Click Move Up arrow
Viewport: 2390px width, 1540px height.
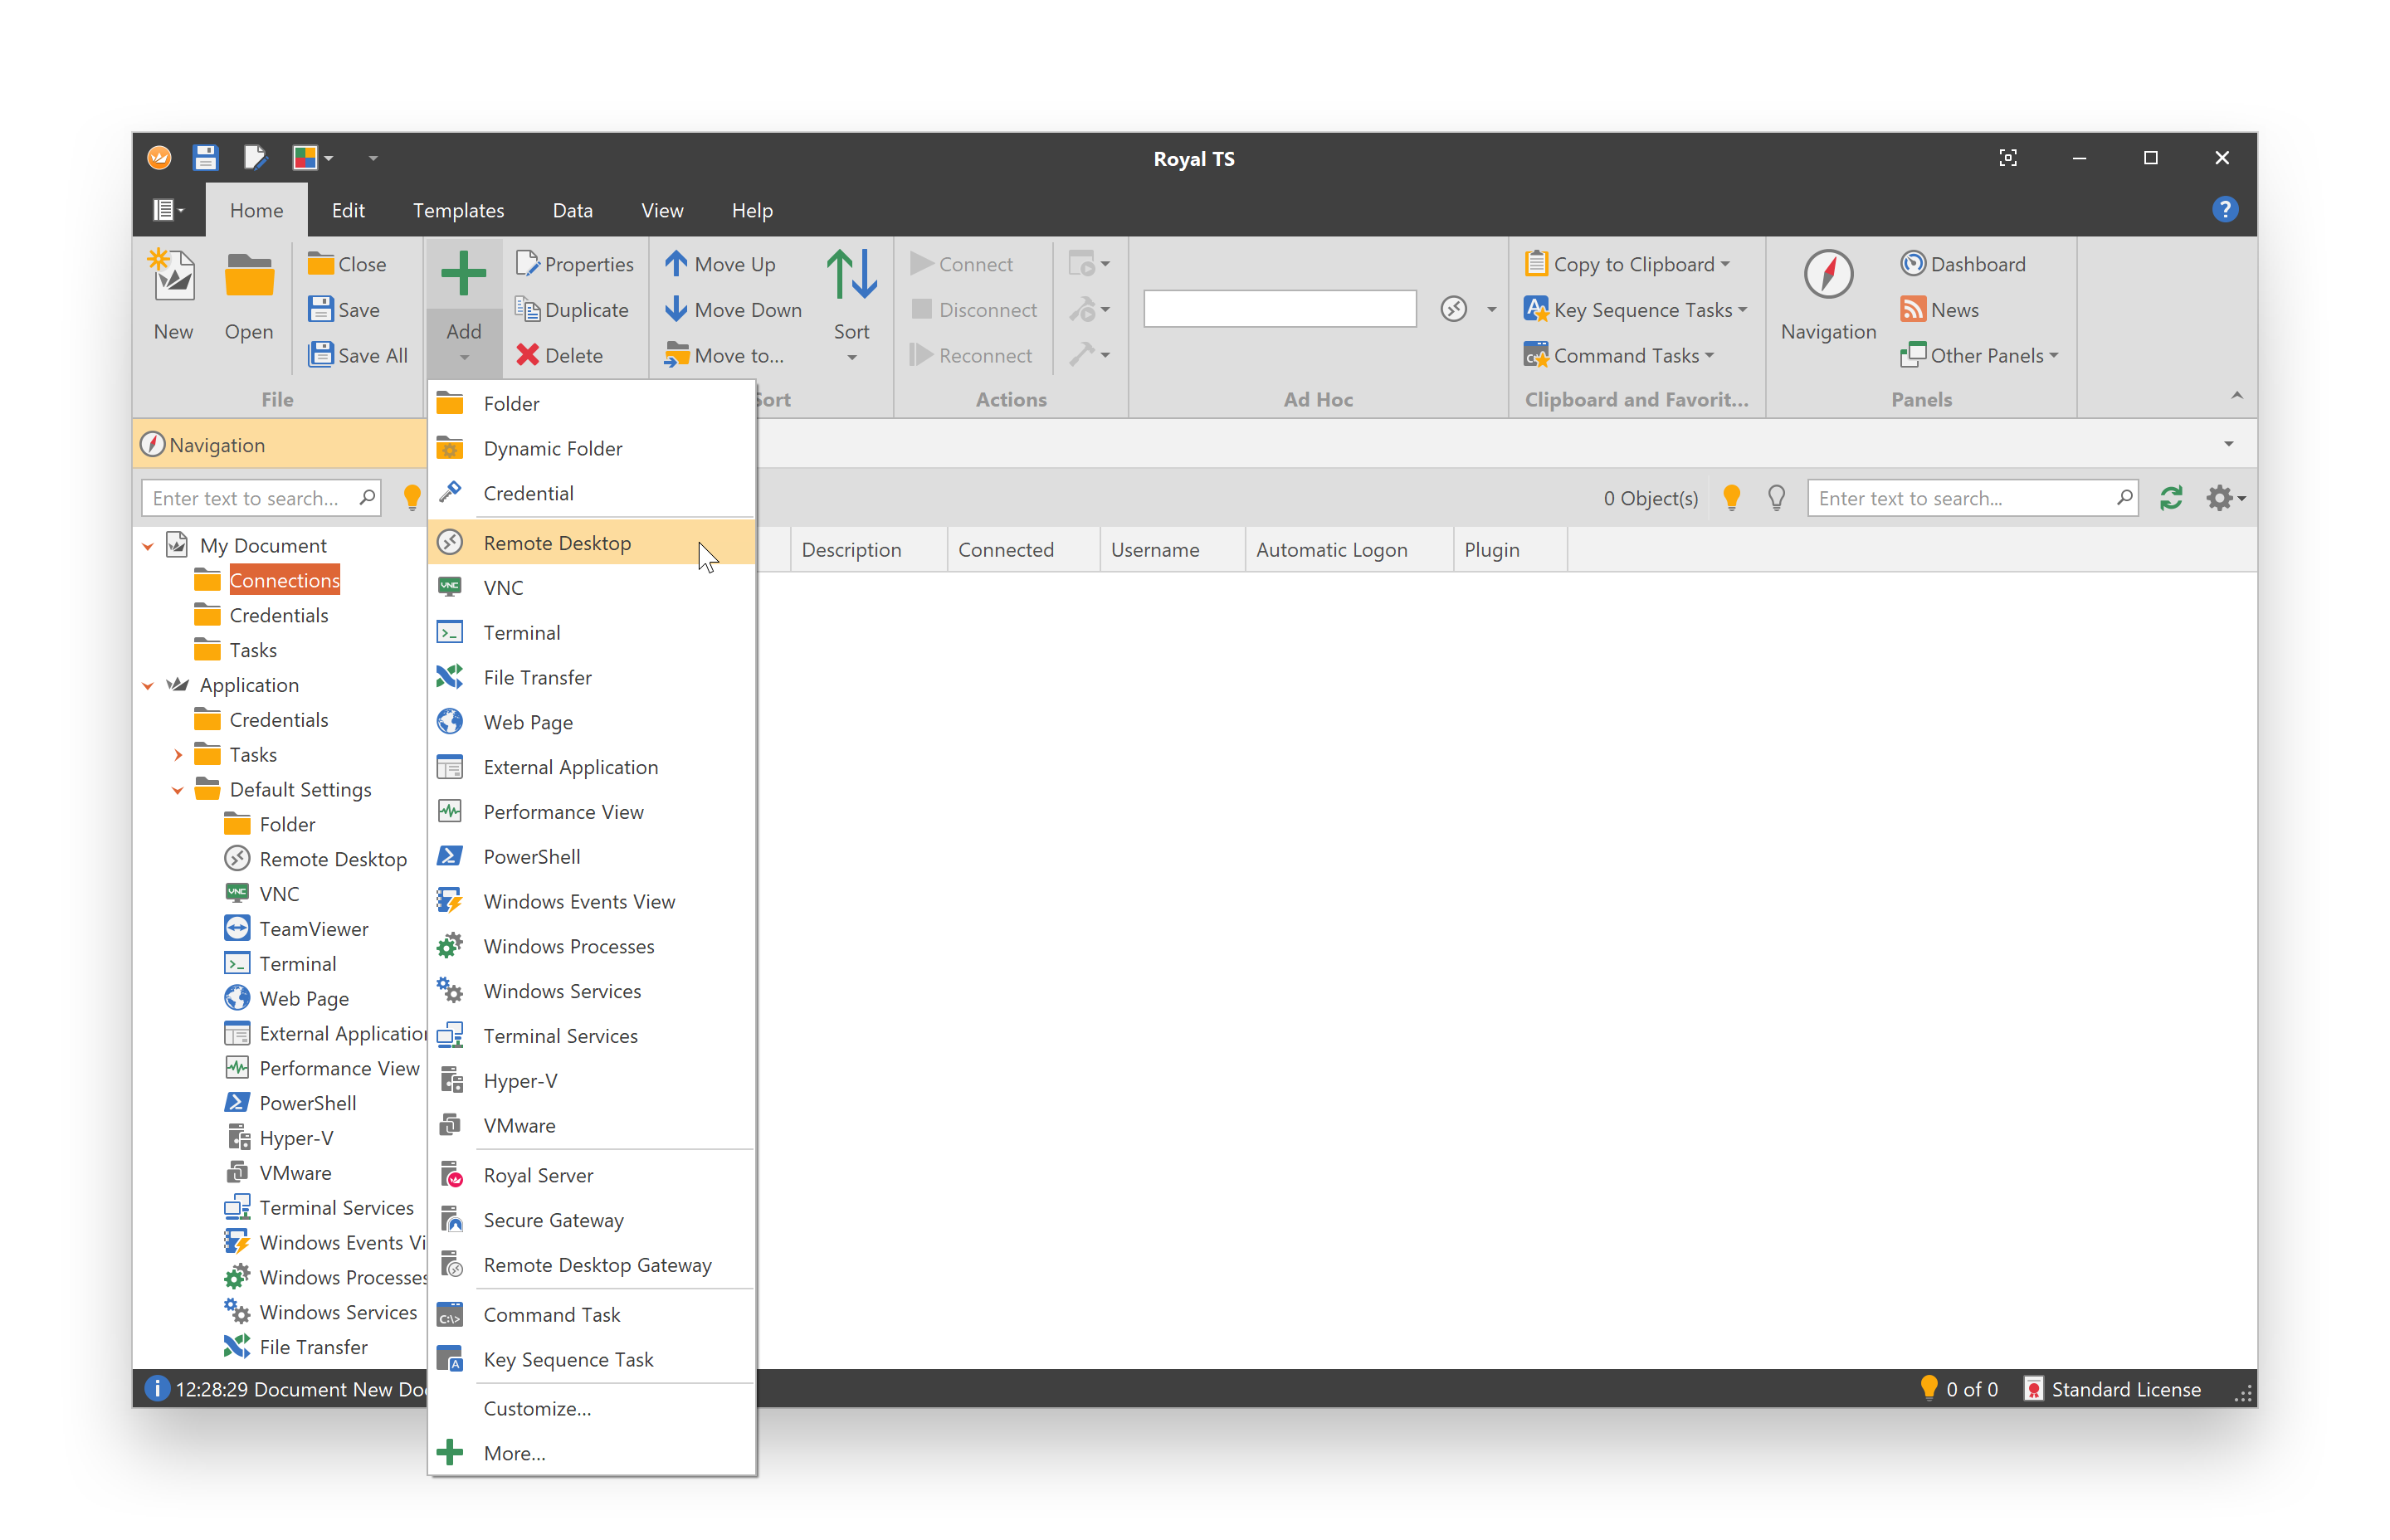[x=676, y=263]
